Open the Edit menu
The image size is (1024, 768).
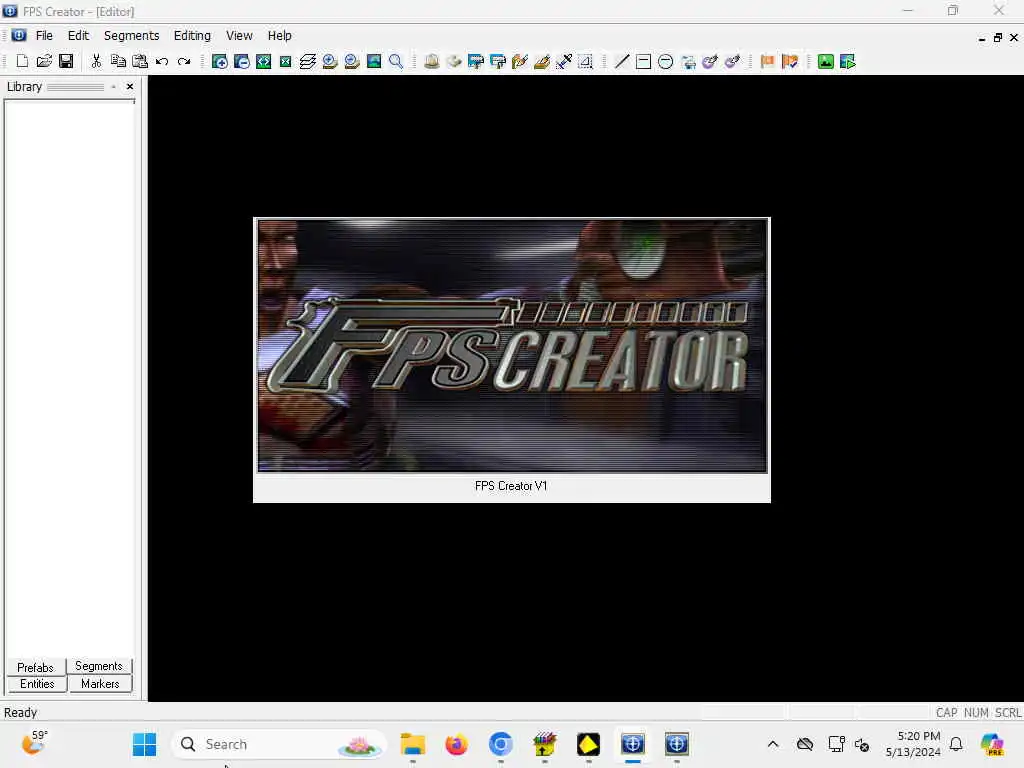click(x=78, y=36)
